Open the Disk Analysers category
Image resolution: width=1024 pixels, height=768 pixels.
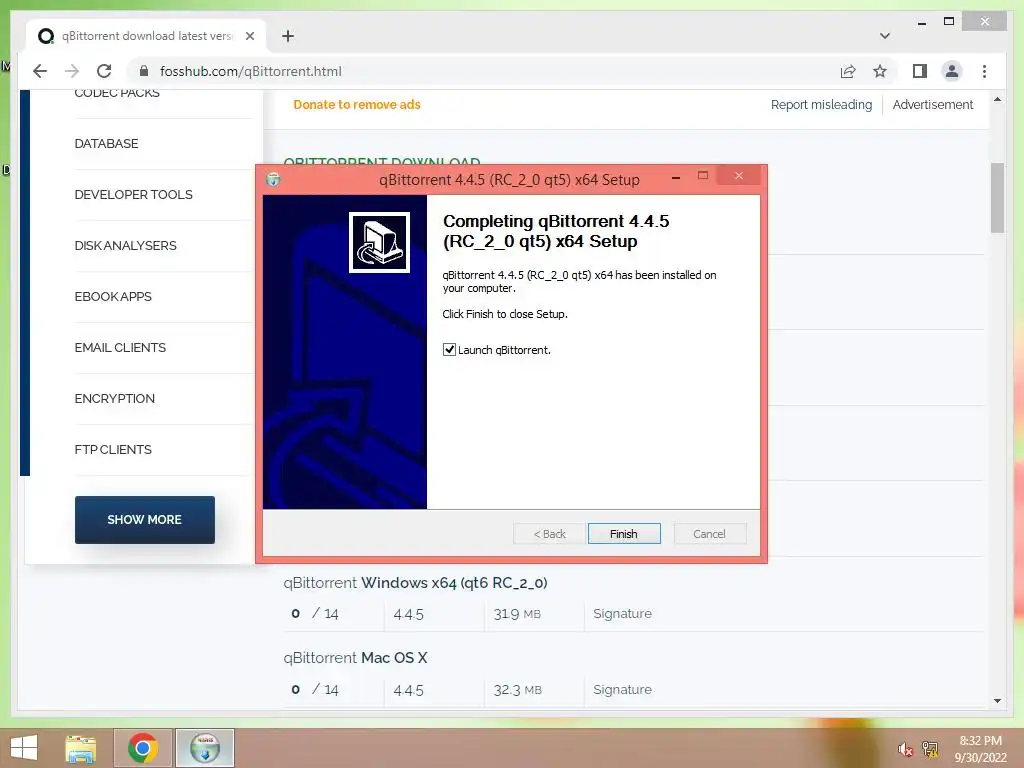tap(125, 246)
